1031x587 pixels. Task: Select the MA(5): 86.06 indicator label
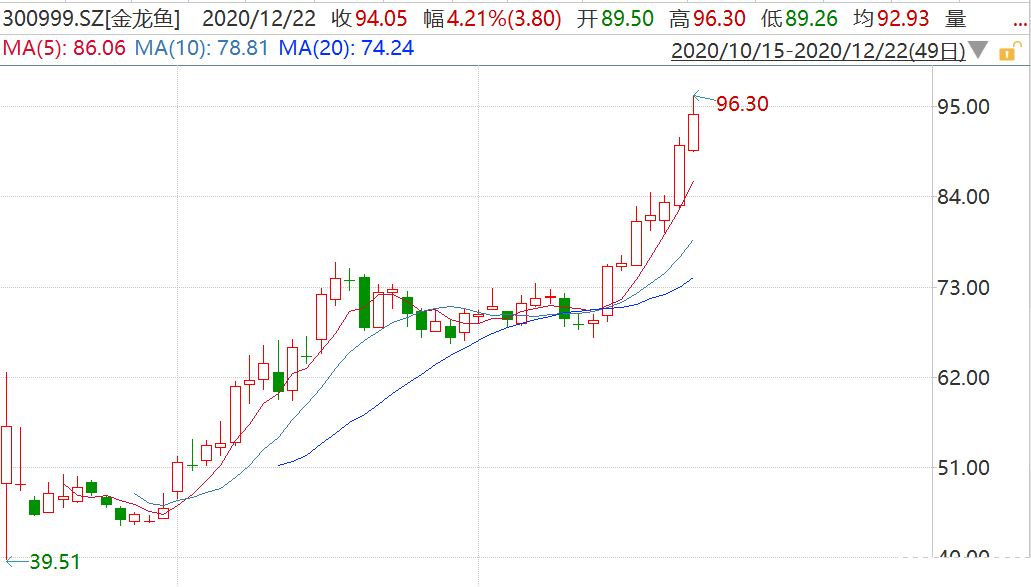click(x=64, y=48)
